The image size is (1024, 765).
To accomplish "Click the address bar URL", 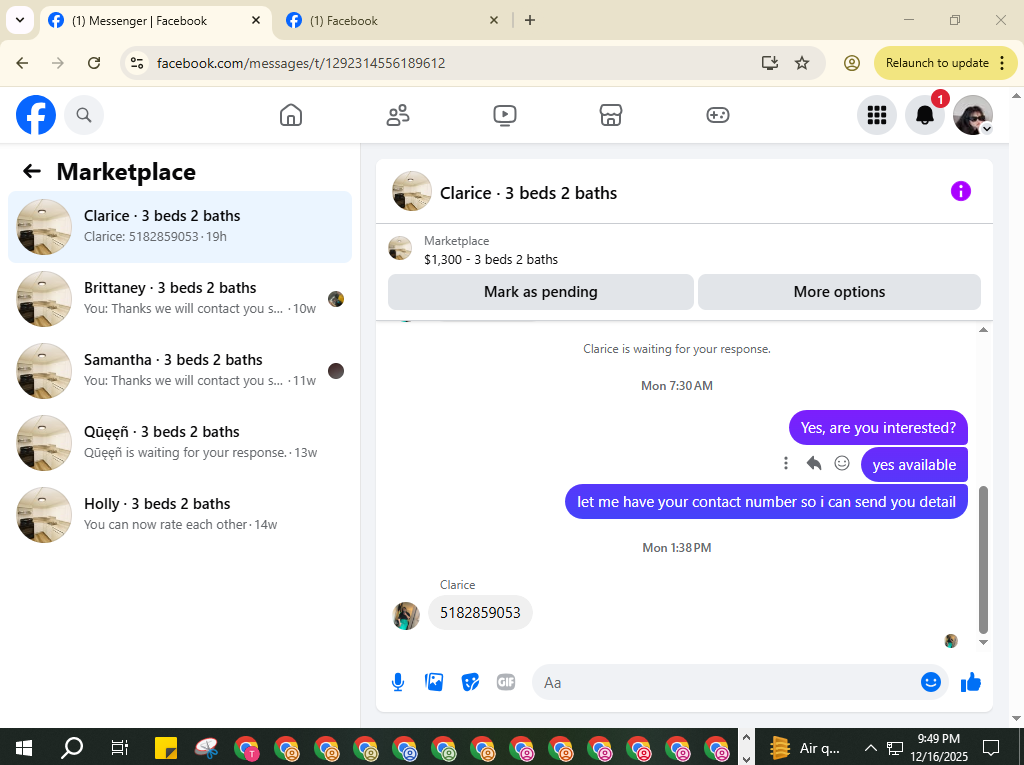I will [x=301, y=63].
